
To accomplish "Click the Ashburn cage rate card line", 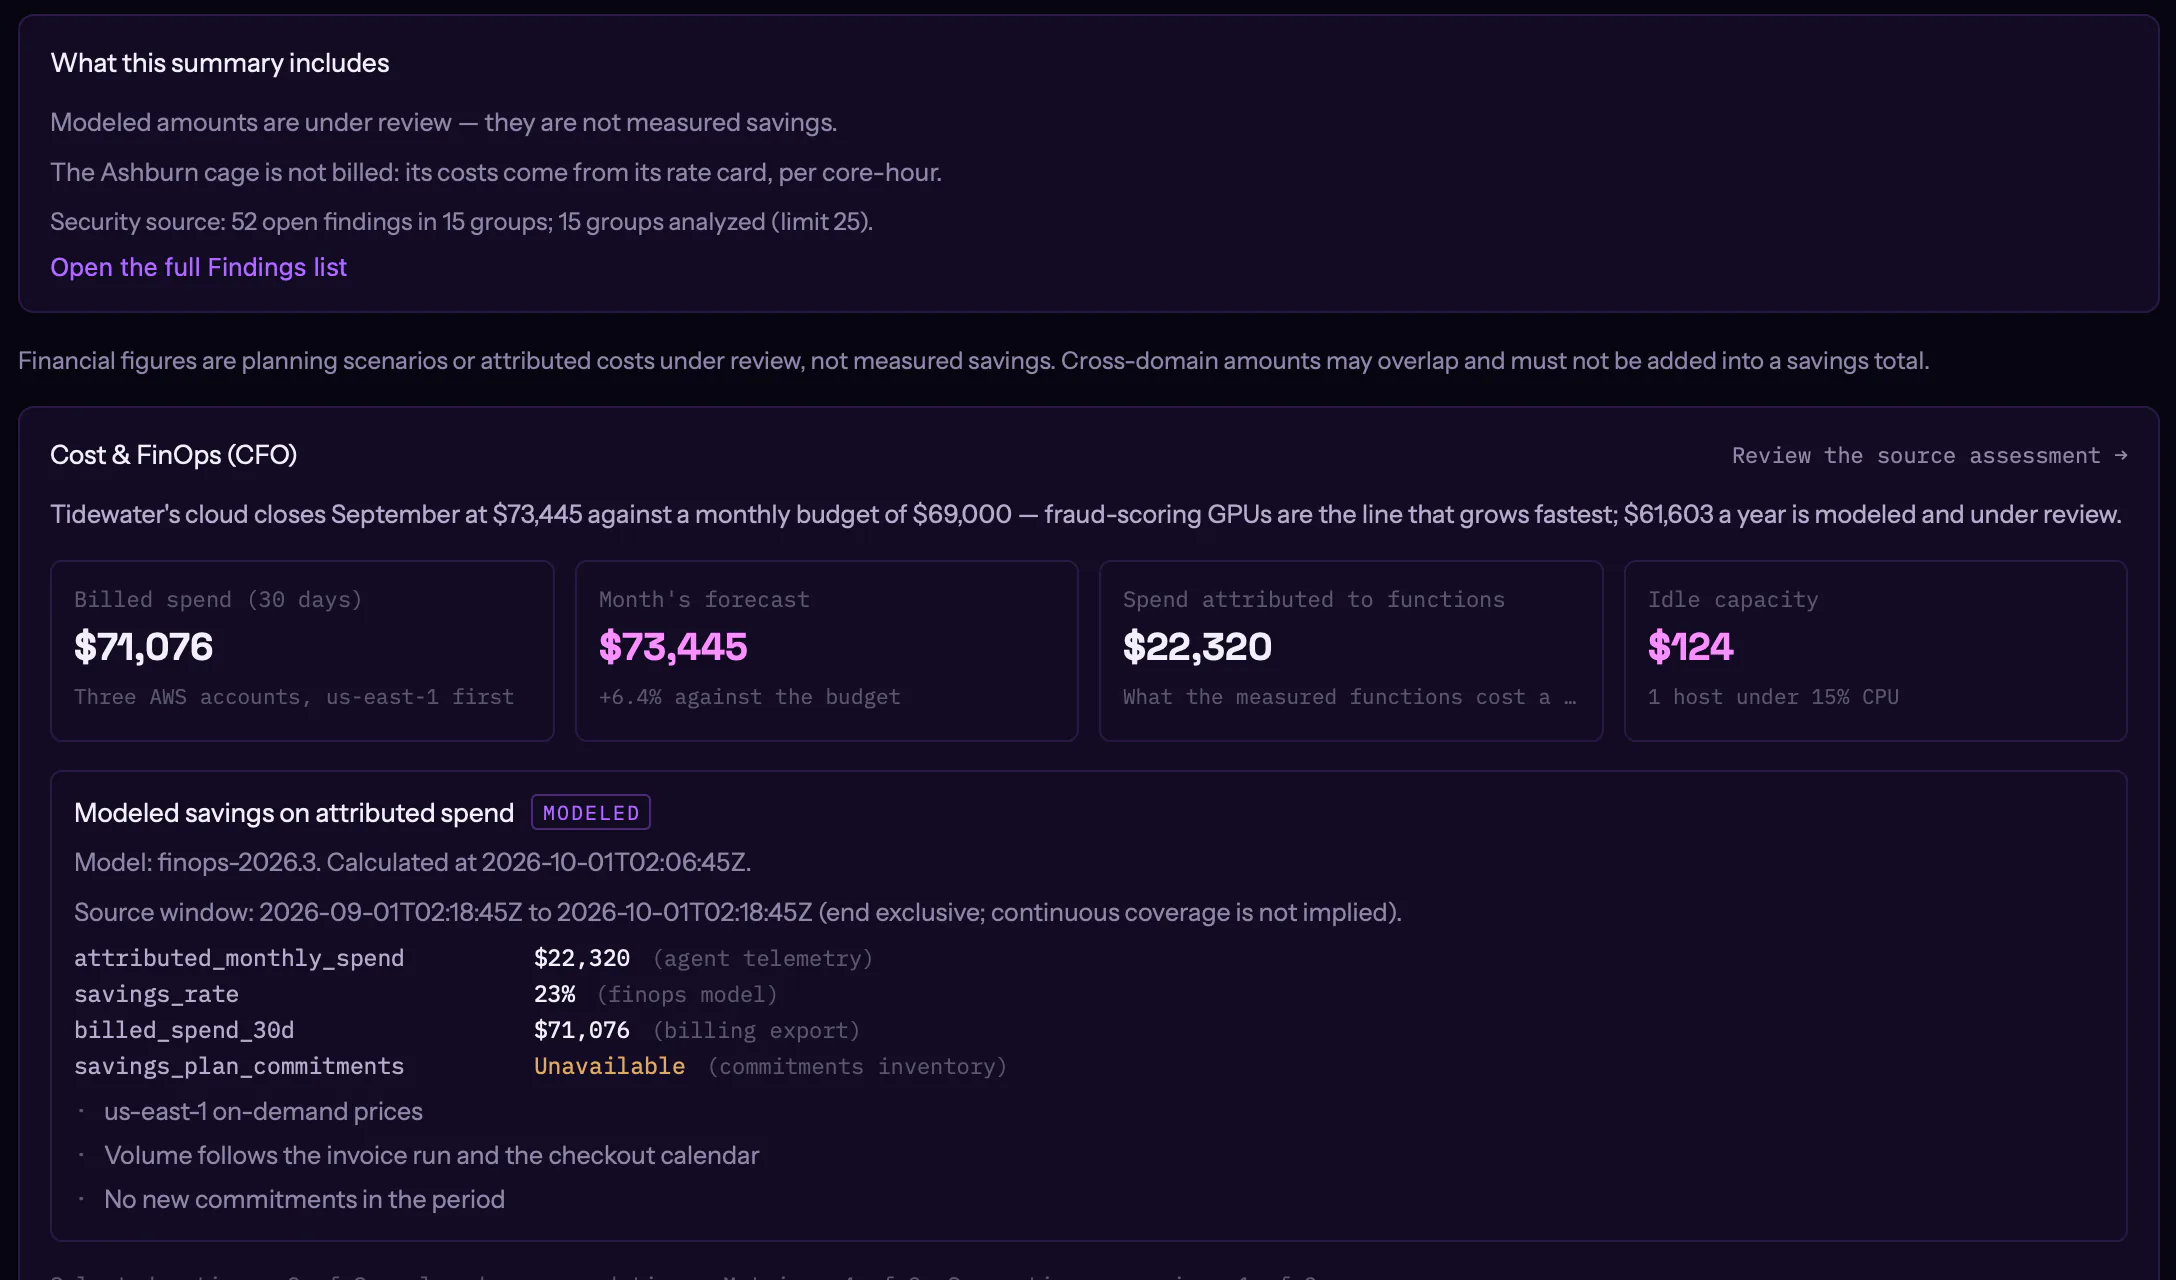I will [x=495, y=172].
